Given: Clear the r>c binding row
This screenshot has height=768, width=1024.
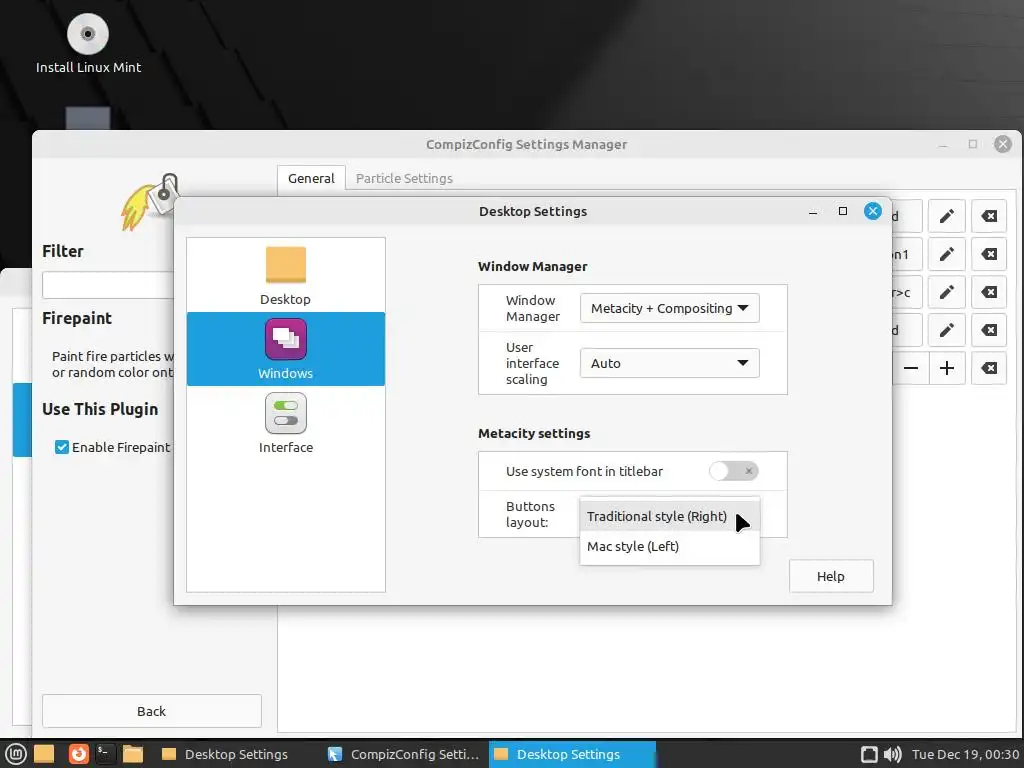Looking at the screenshot, I should pos(989,292).
